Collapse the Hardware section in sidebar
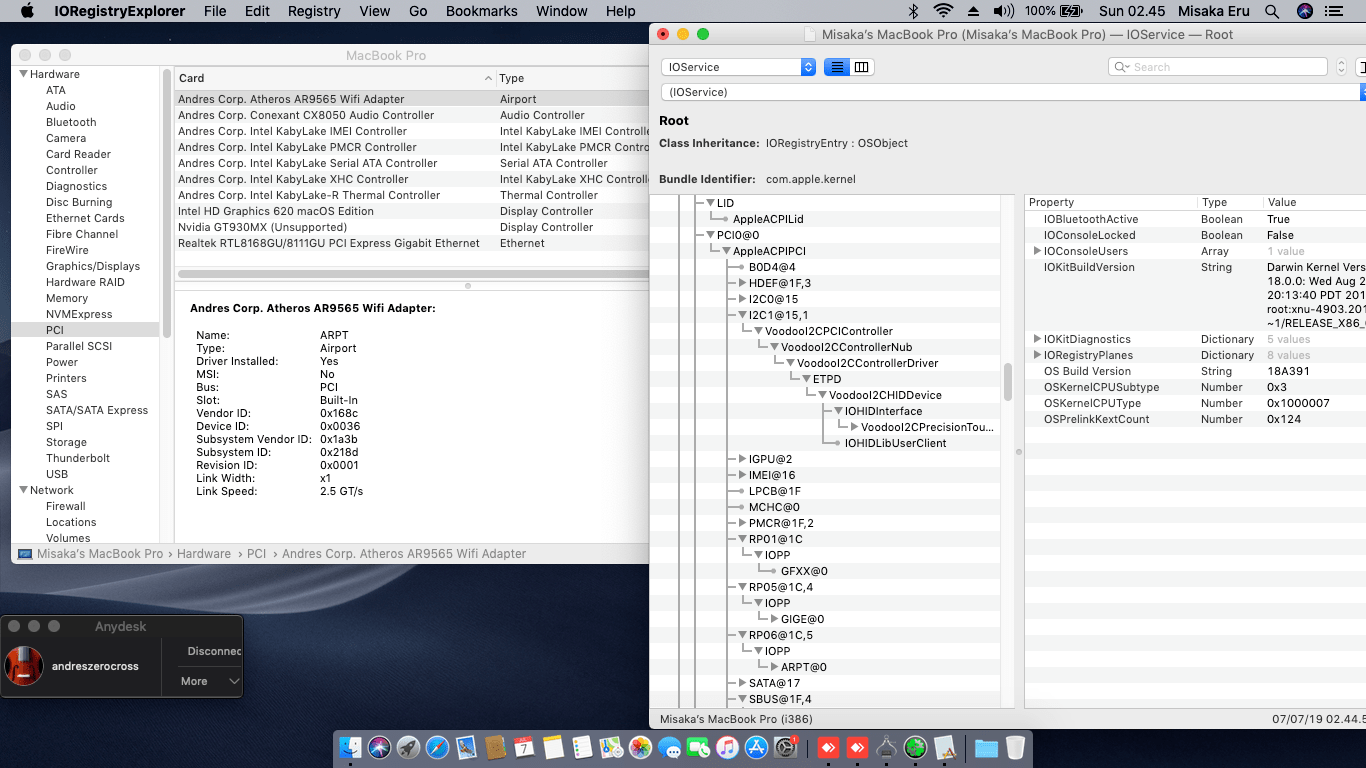This screenshot has width=1366, height=768. (23, 74)
